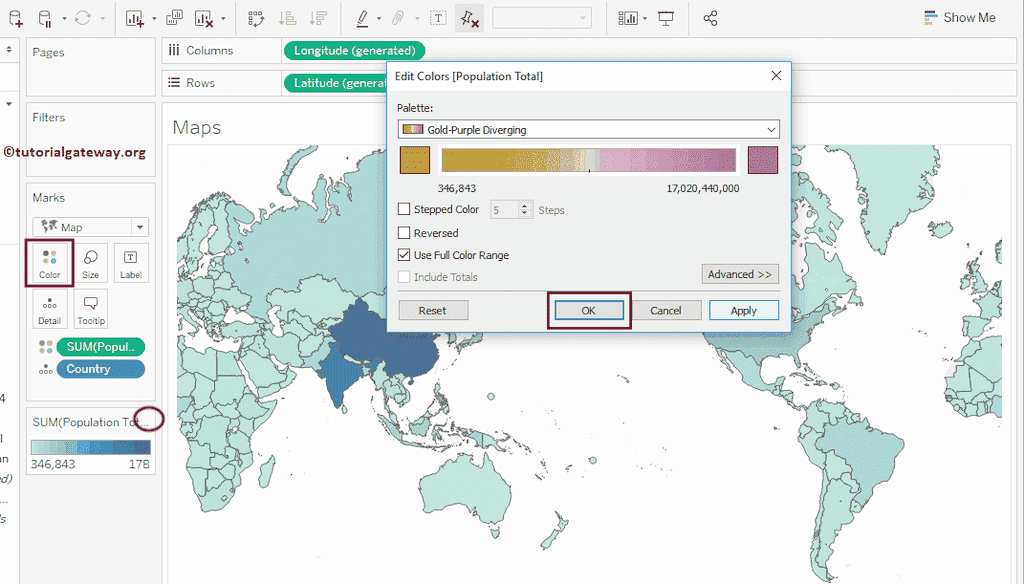1024x584 pixels.
Task: Increase Steps value with the stepper arrow
Action: click(x=524, y=205)
